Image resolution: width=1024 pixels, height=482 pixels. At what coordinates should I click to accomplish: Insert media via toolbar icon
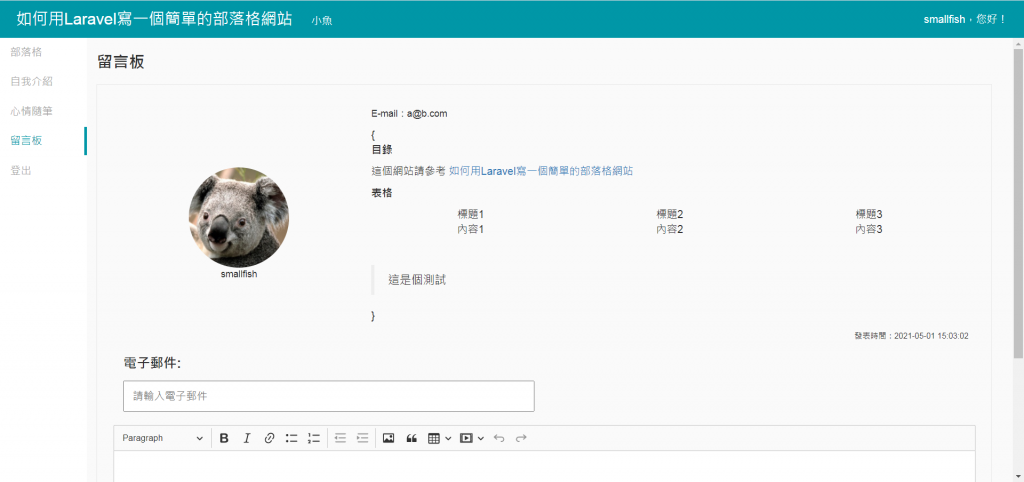coord(466,438)
